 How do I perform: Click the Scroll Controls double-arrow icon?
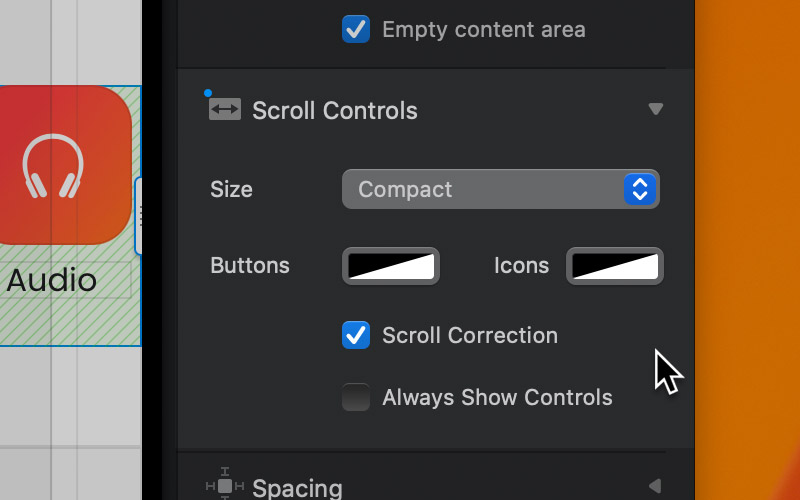pos(225,109)
